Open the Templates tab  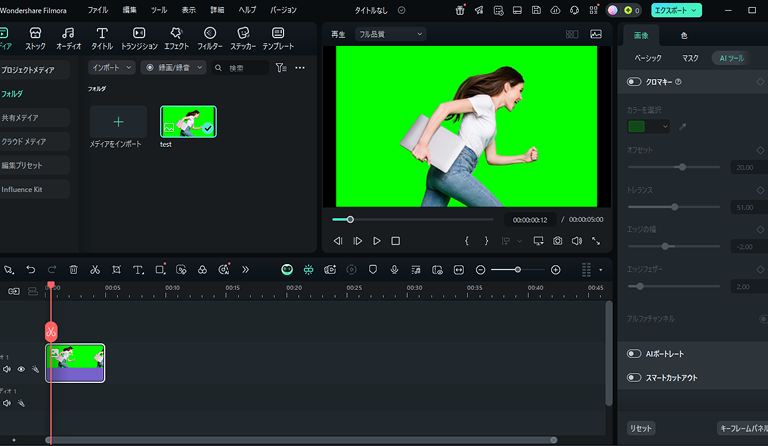(x=278, y=39)
